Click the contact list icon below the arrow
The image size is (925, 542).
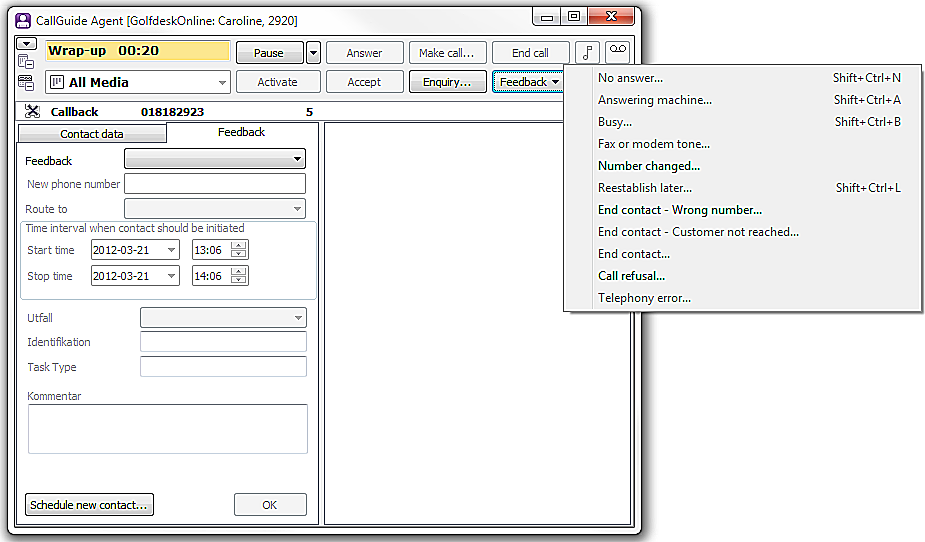click(26, 61)
